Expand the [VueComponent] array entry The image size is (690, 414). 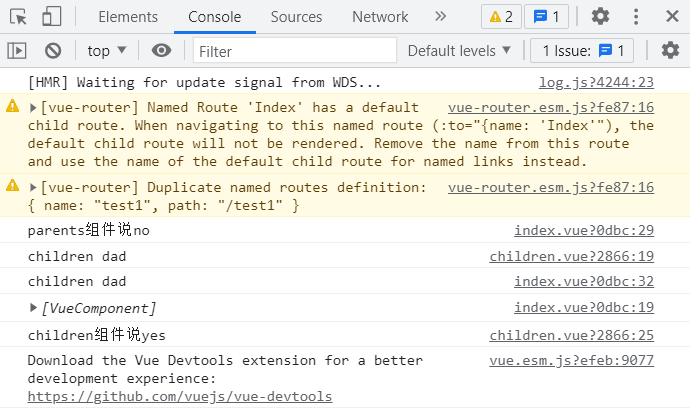33,308
